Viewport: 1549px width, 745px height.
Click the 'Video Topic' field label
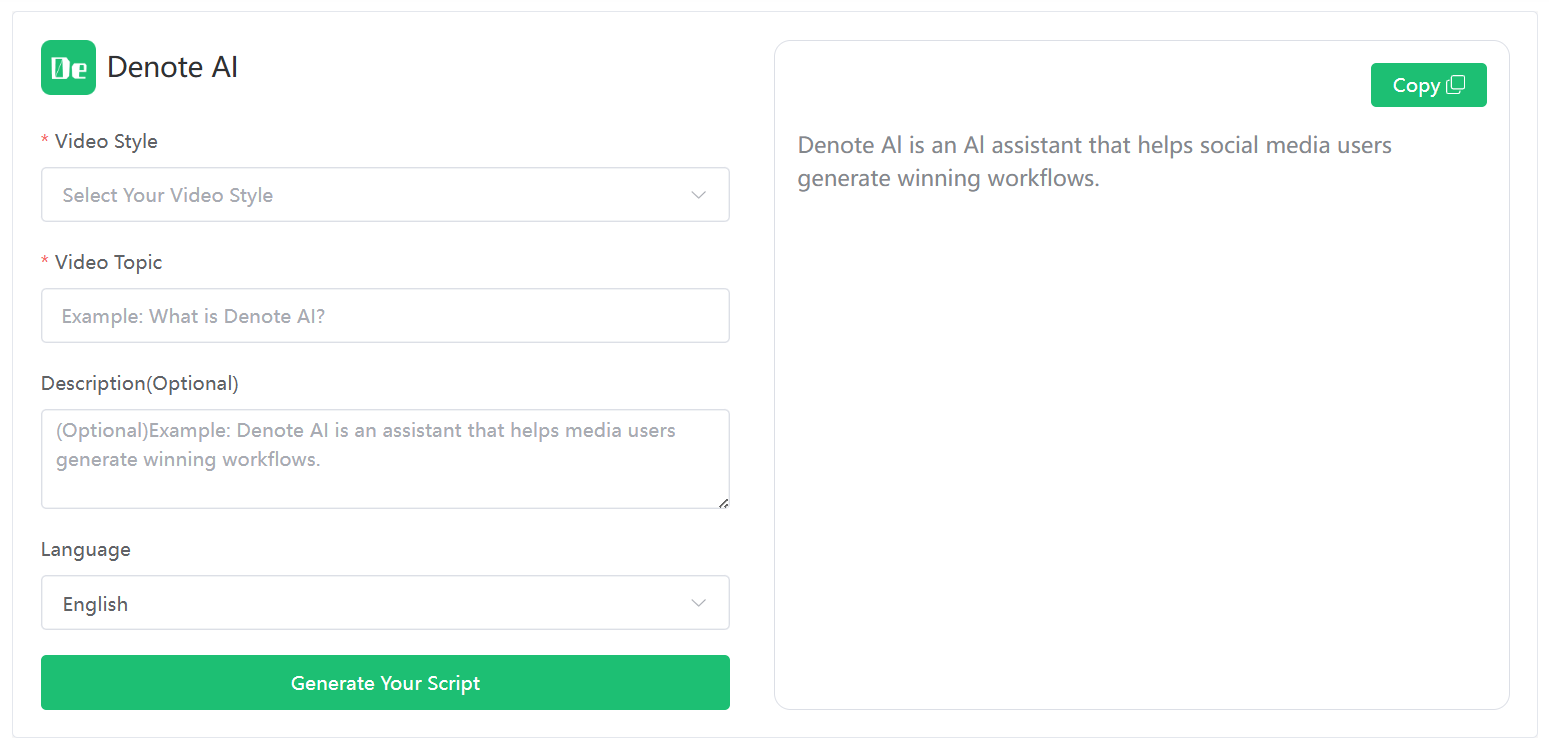pos(108,262)
